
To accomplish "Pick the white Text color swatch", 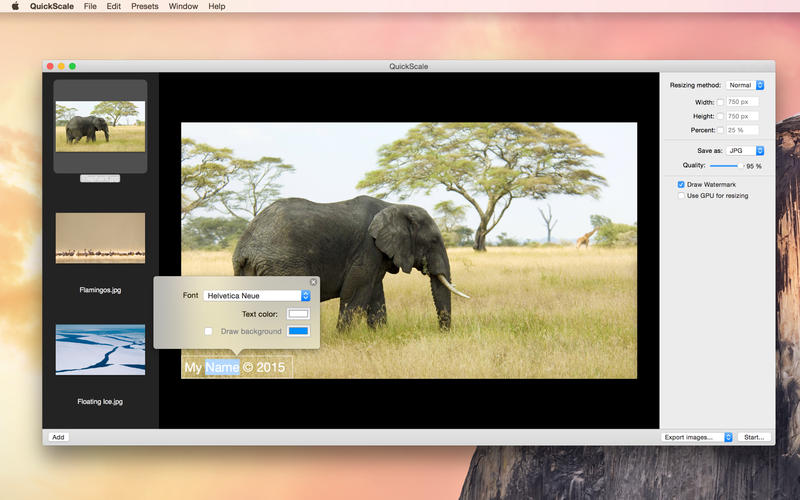I will point(298,314).
